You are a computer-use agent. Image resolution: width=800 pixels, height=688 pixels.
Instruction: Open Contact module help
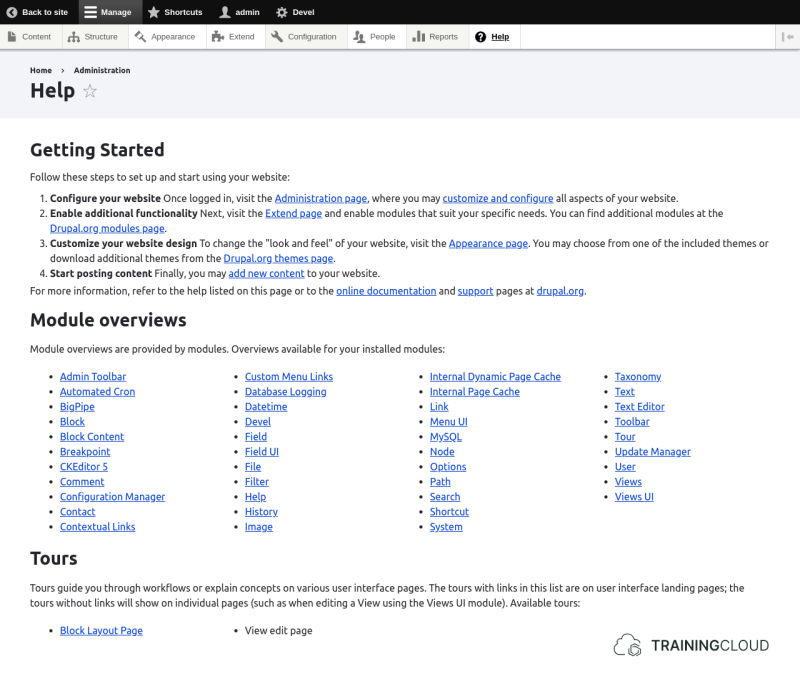(x=78, y=512)
